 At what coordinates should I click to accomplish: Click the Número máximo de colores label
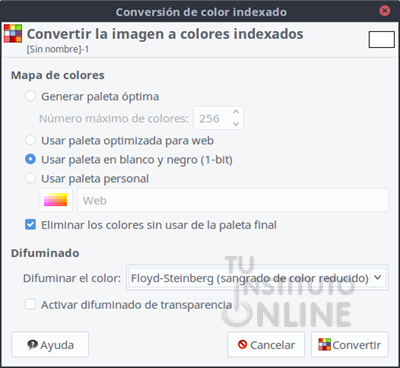click(x=114, y=118)
